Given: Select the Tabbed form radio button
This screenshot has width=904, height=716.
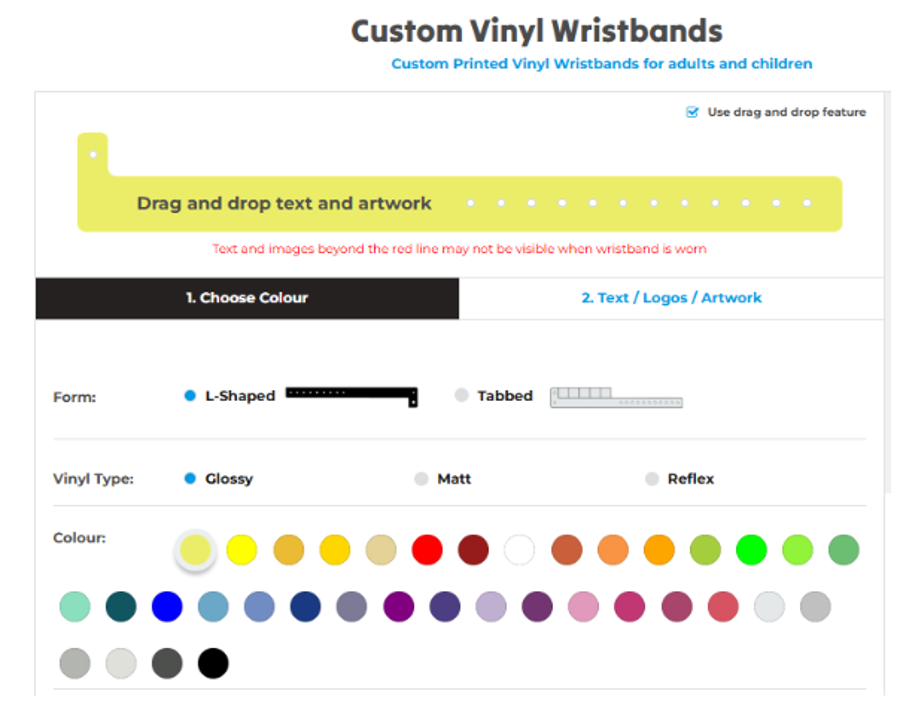Looking at the screenshot, I should click(x=461, y=396).
